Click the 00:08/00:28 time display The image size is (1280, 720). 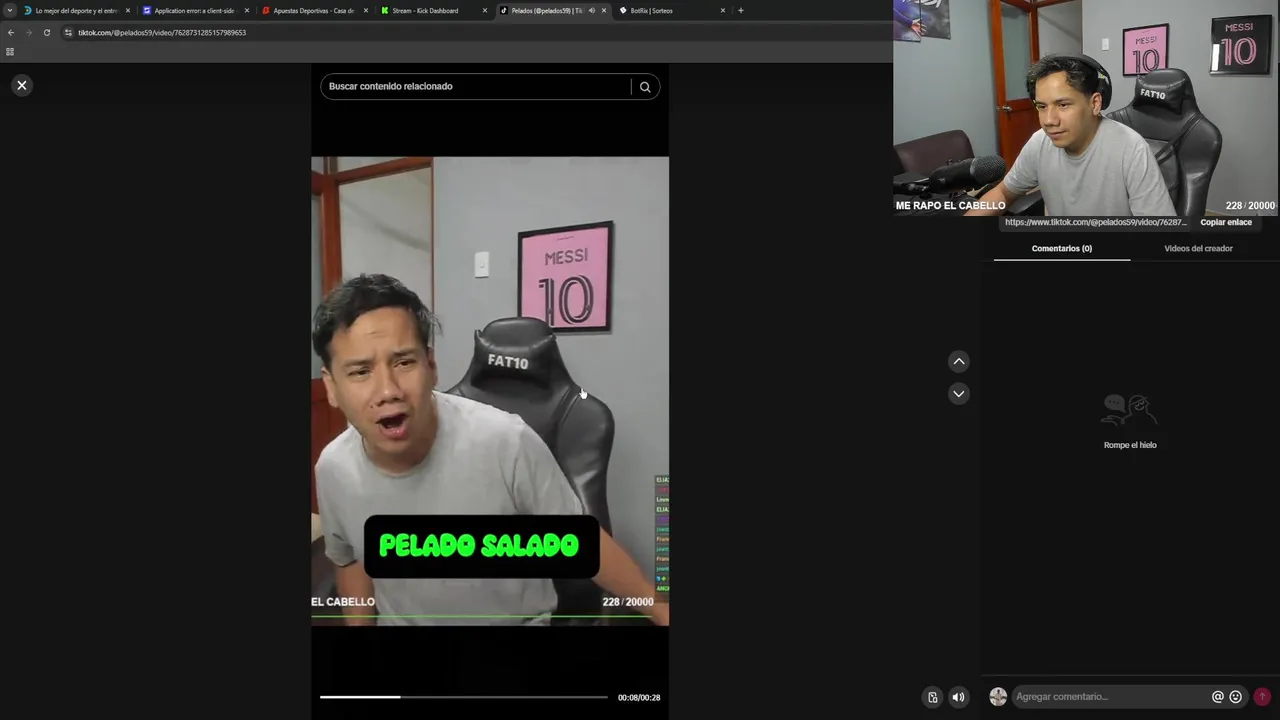[639, 698]
